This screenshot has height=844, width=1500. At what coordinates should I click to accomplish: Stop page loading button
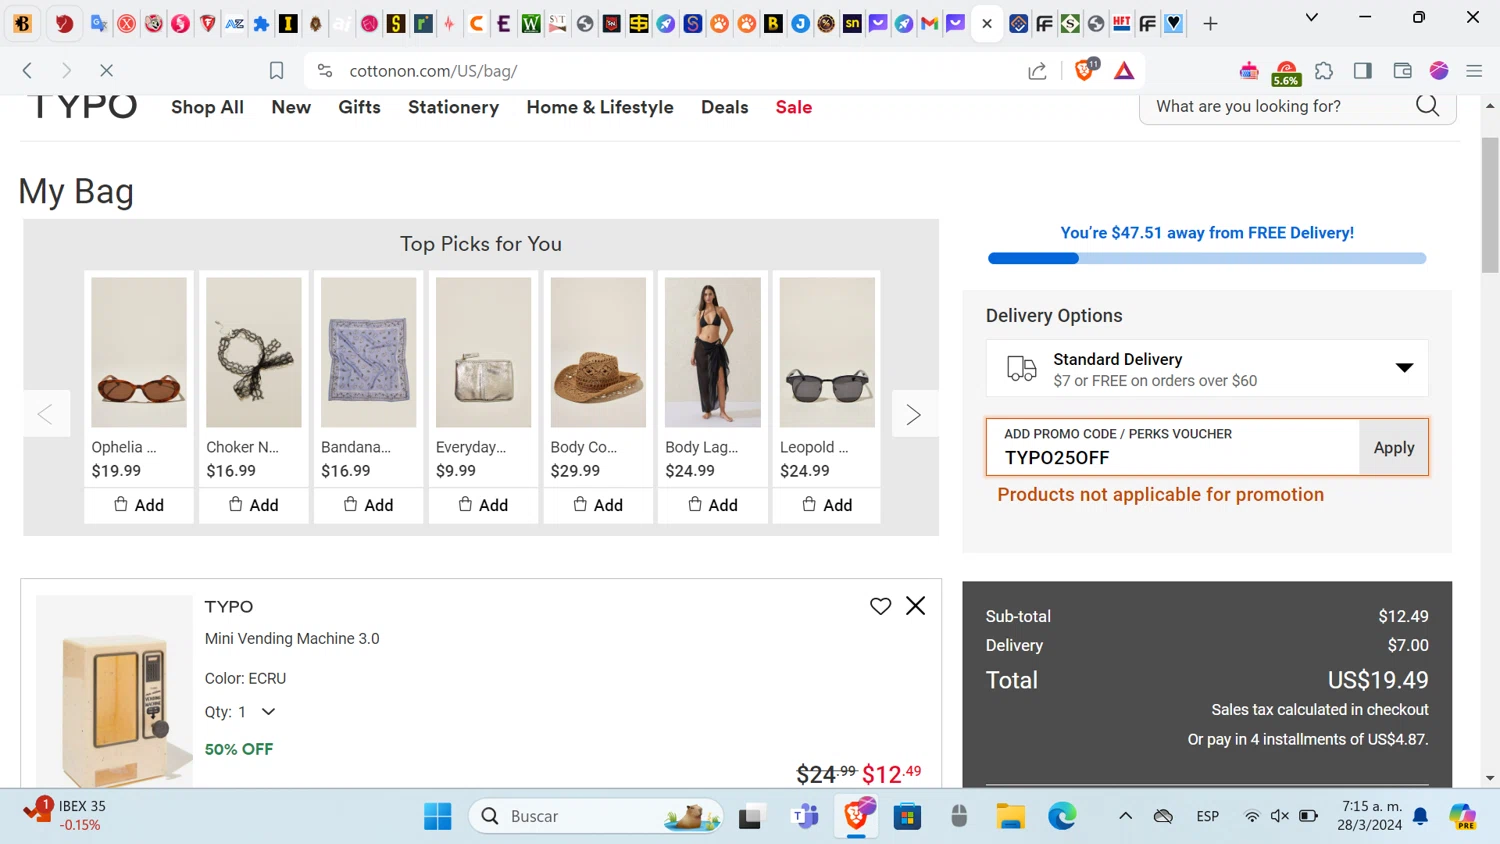[x=106, y=70]
